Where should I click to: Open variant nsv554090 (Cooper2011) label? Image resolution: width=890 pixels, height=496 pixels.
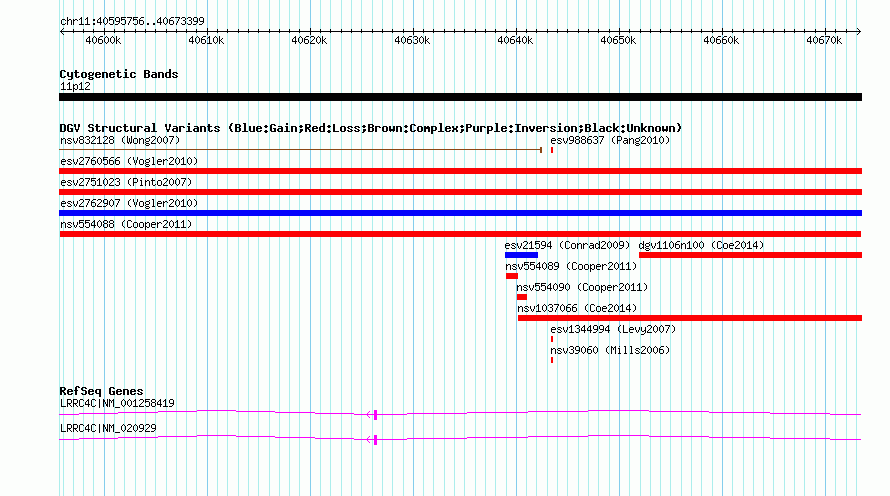(x=582, y=287)
